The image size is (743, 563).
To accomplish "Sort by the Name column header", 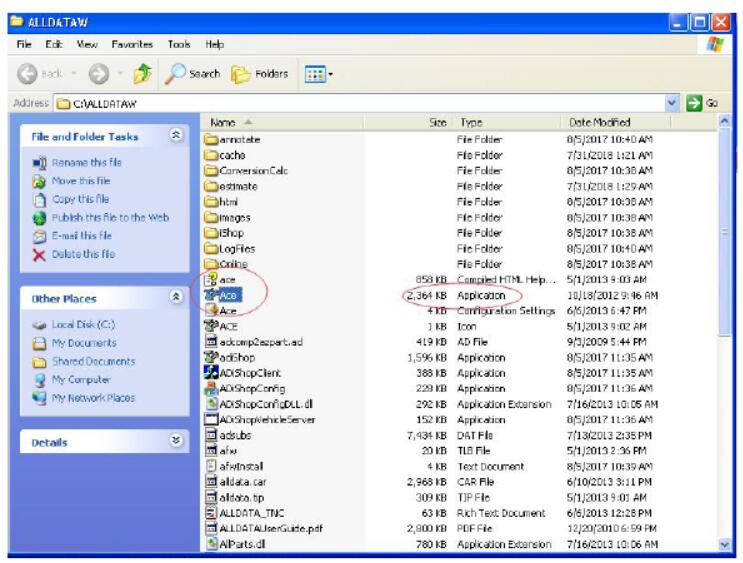I will pos(282,122).
